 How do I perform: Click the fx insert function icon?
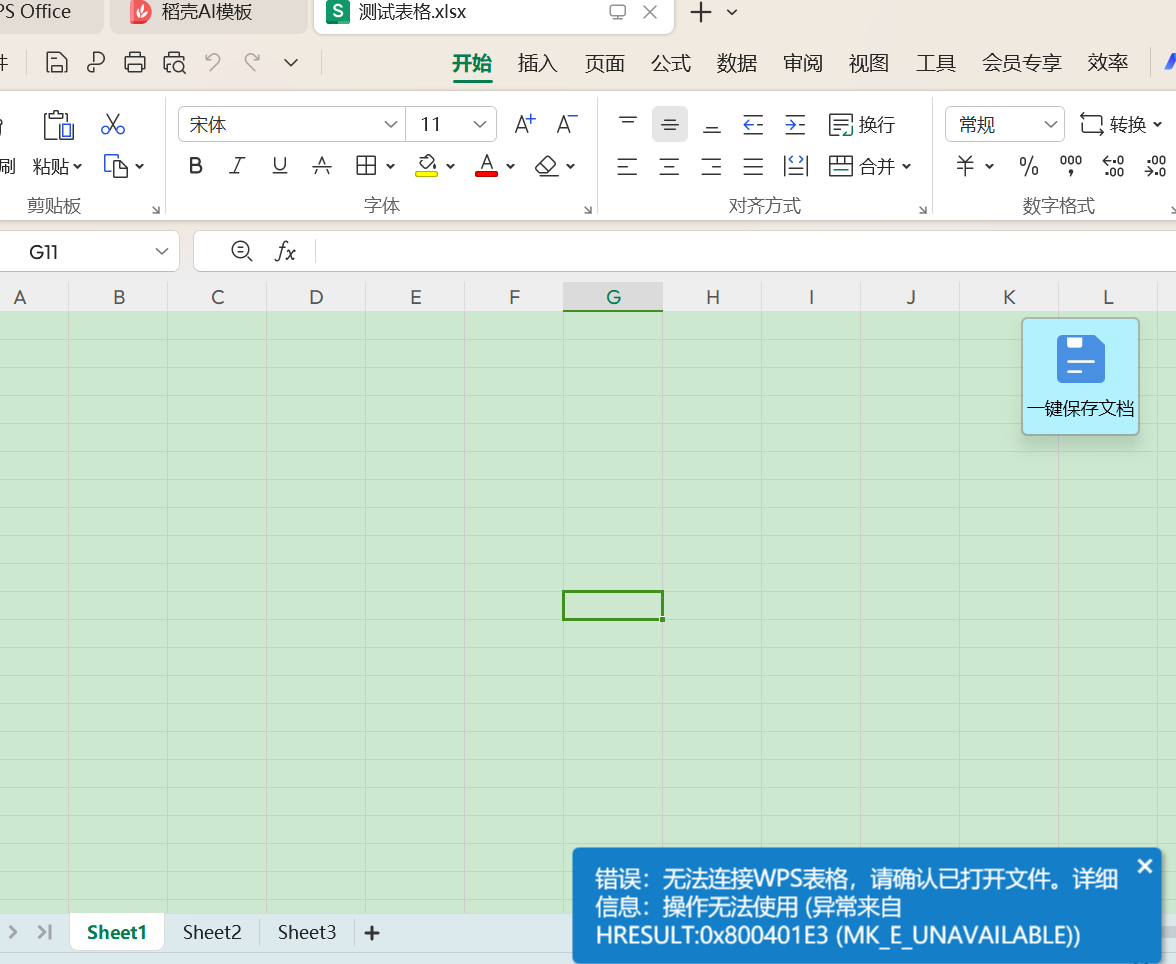286,252
